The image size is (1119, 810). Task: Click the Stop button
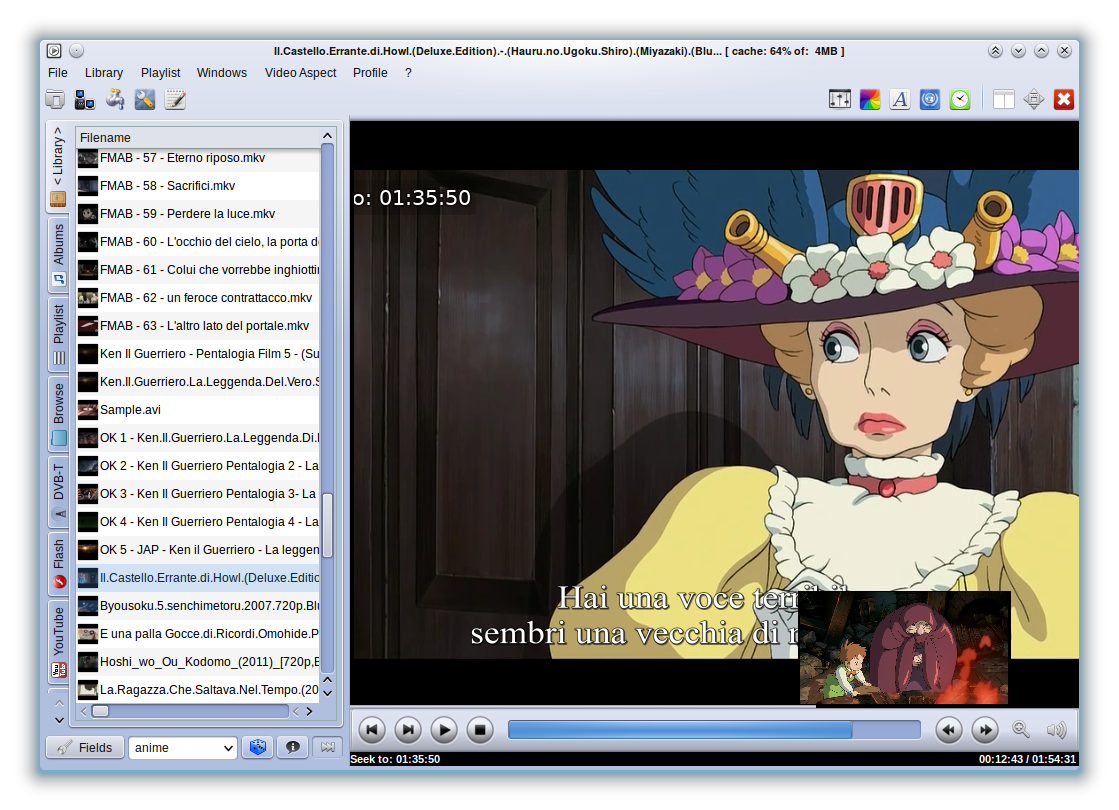pos(480,729)
